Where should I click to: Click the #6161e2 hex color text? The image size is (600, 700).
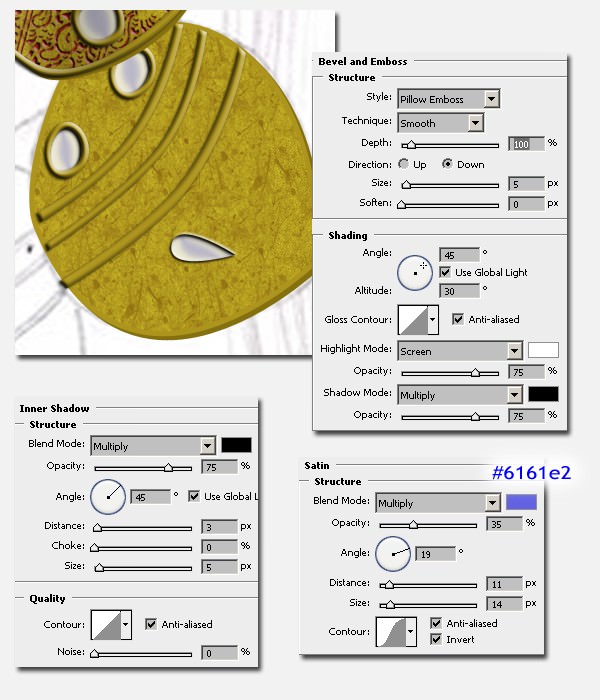coord(531,472)
